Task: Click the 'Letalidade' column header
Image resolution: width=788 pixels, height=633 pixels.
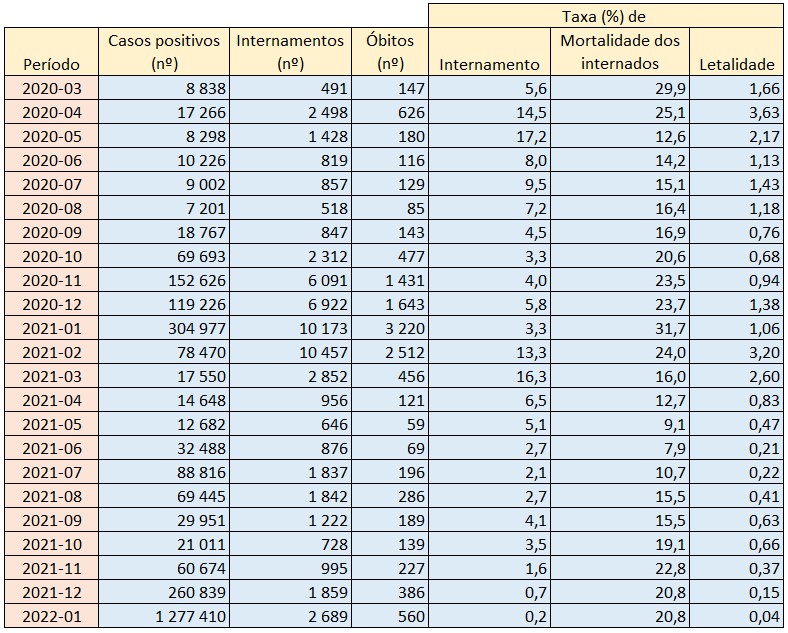Action: coord(737,64)
